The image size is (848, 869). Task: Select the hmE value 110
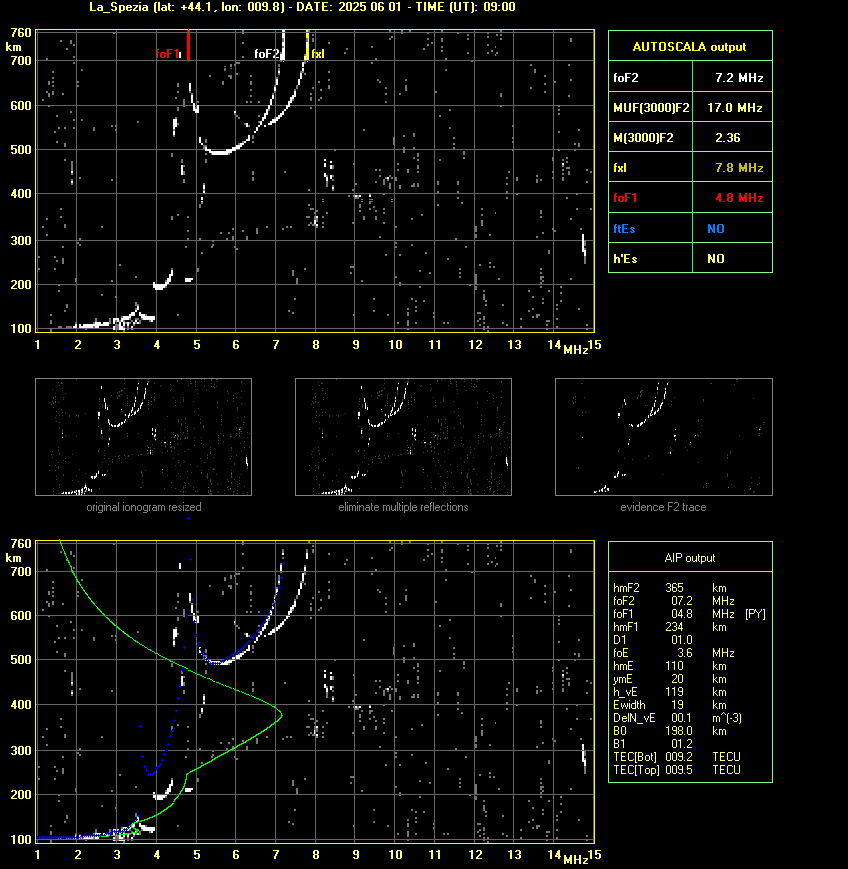coord(675,666)
